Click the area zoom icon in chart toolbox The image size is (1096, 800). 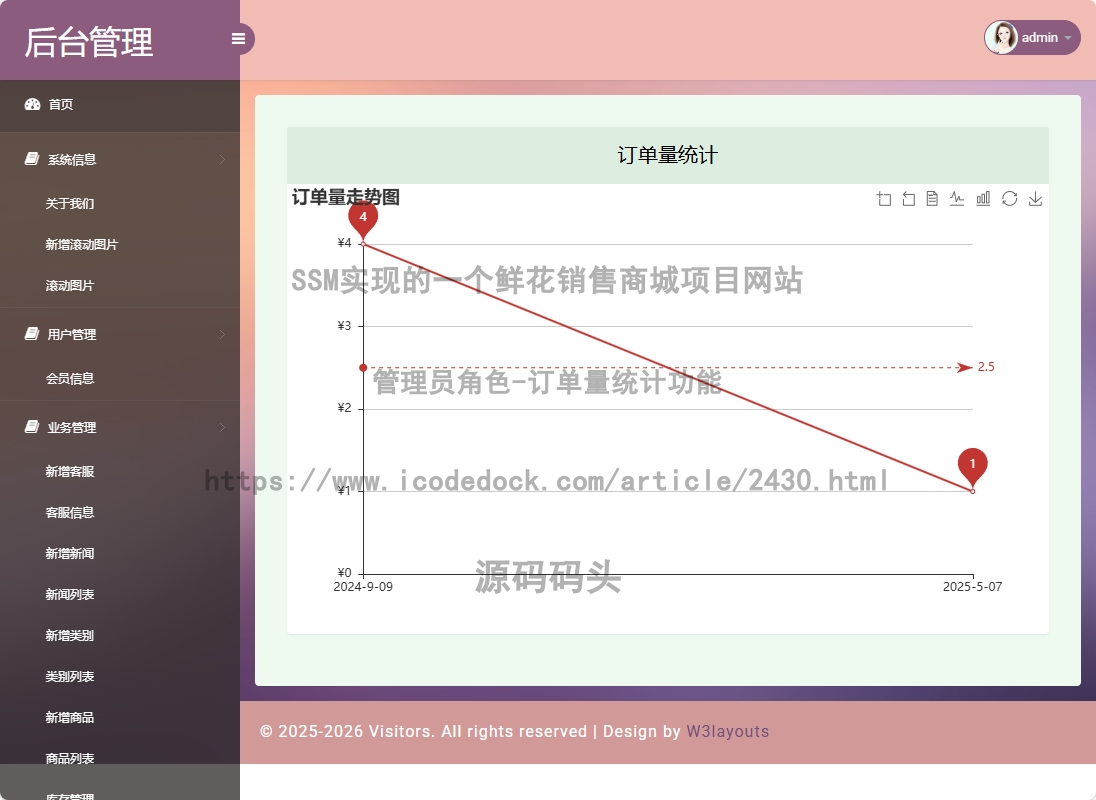(884, 199)
